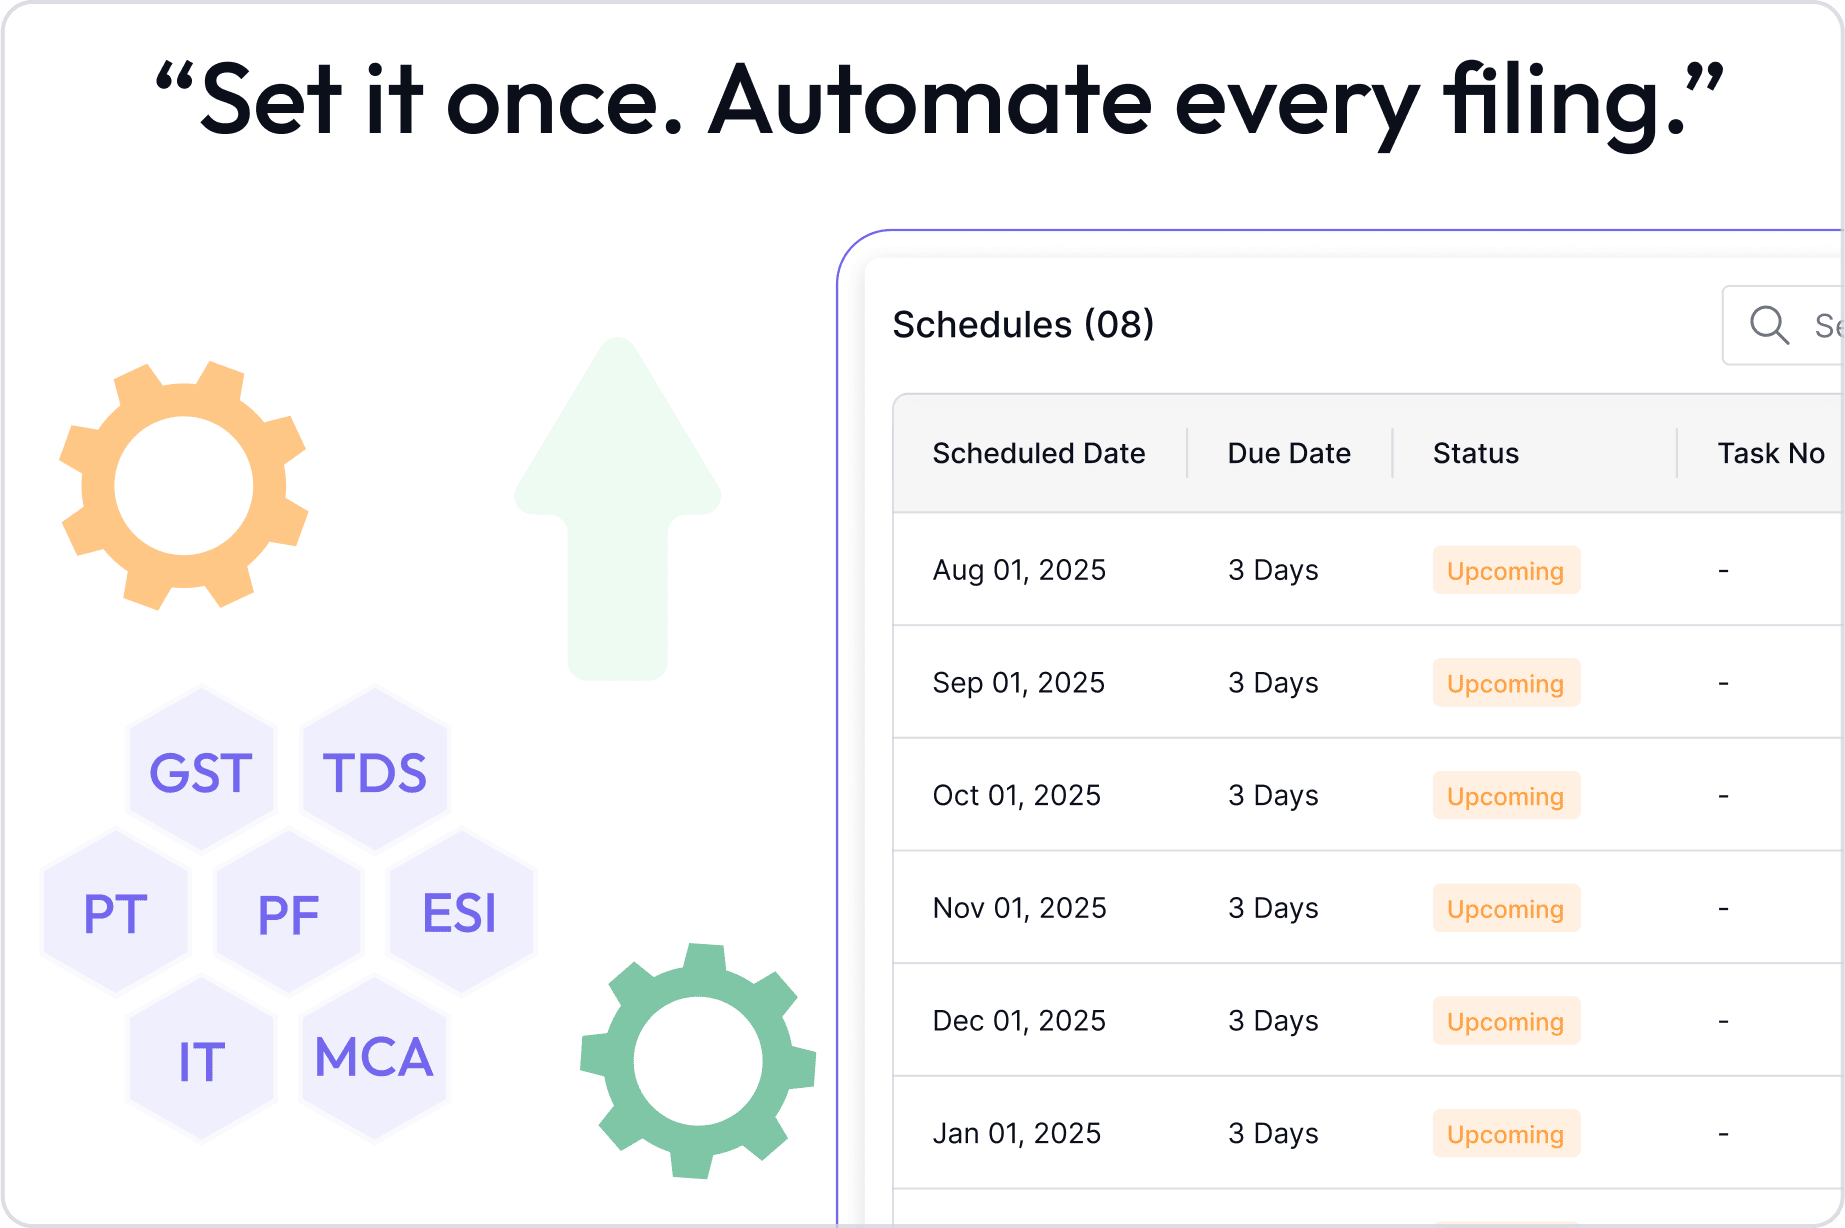The image size is (1845, 1228).
Task: Select the ESI hexagon badge
Action: click(x=461, y=912)
